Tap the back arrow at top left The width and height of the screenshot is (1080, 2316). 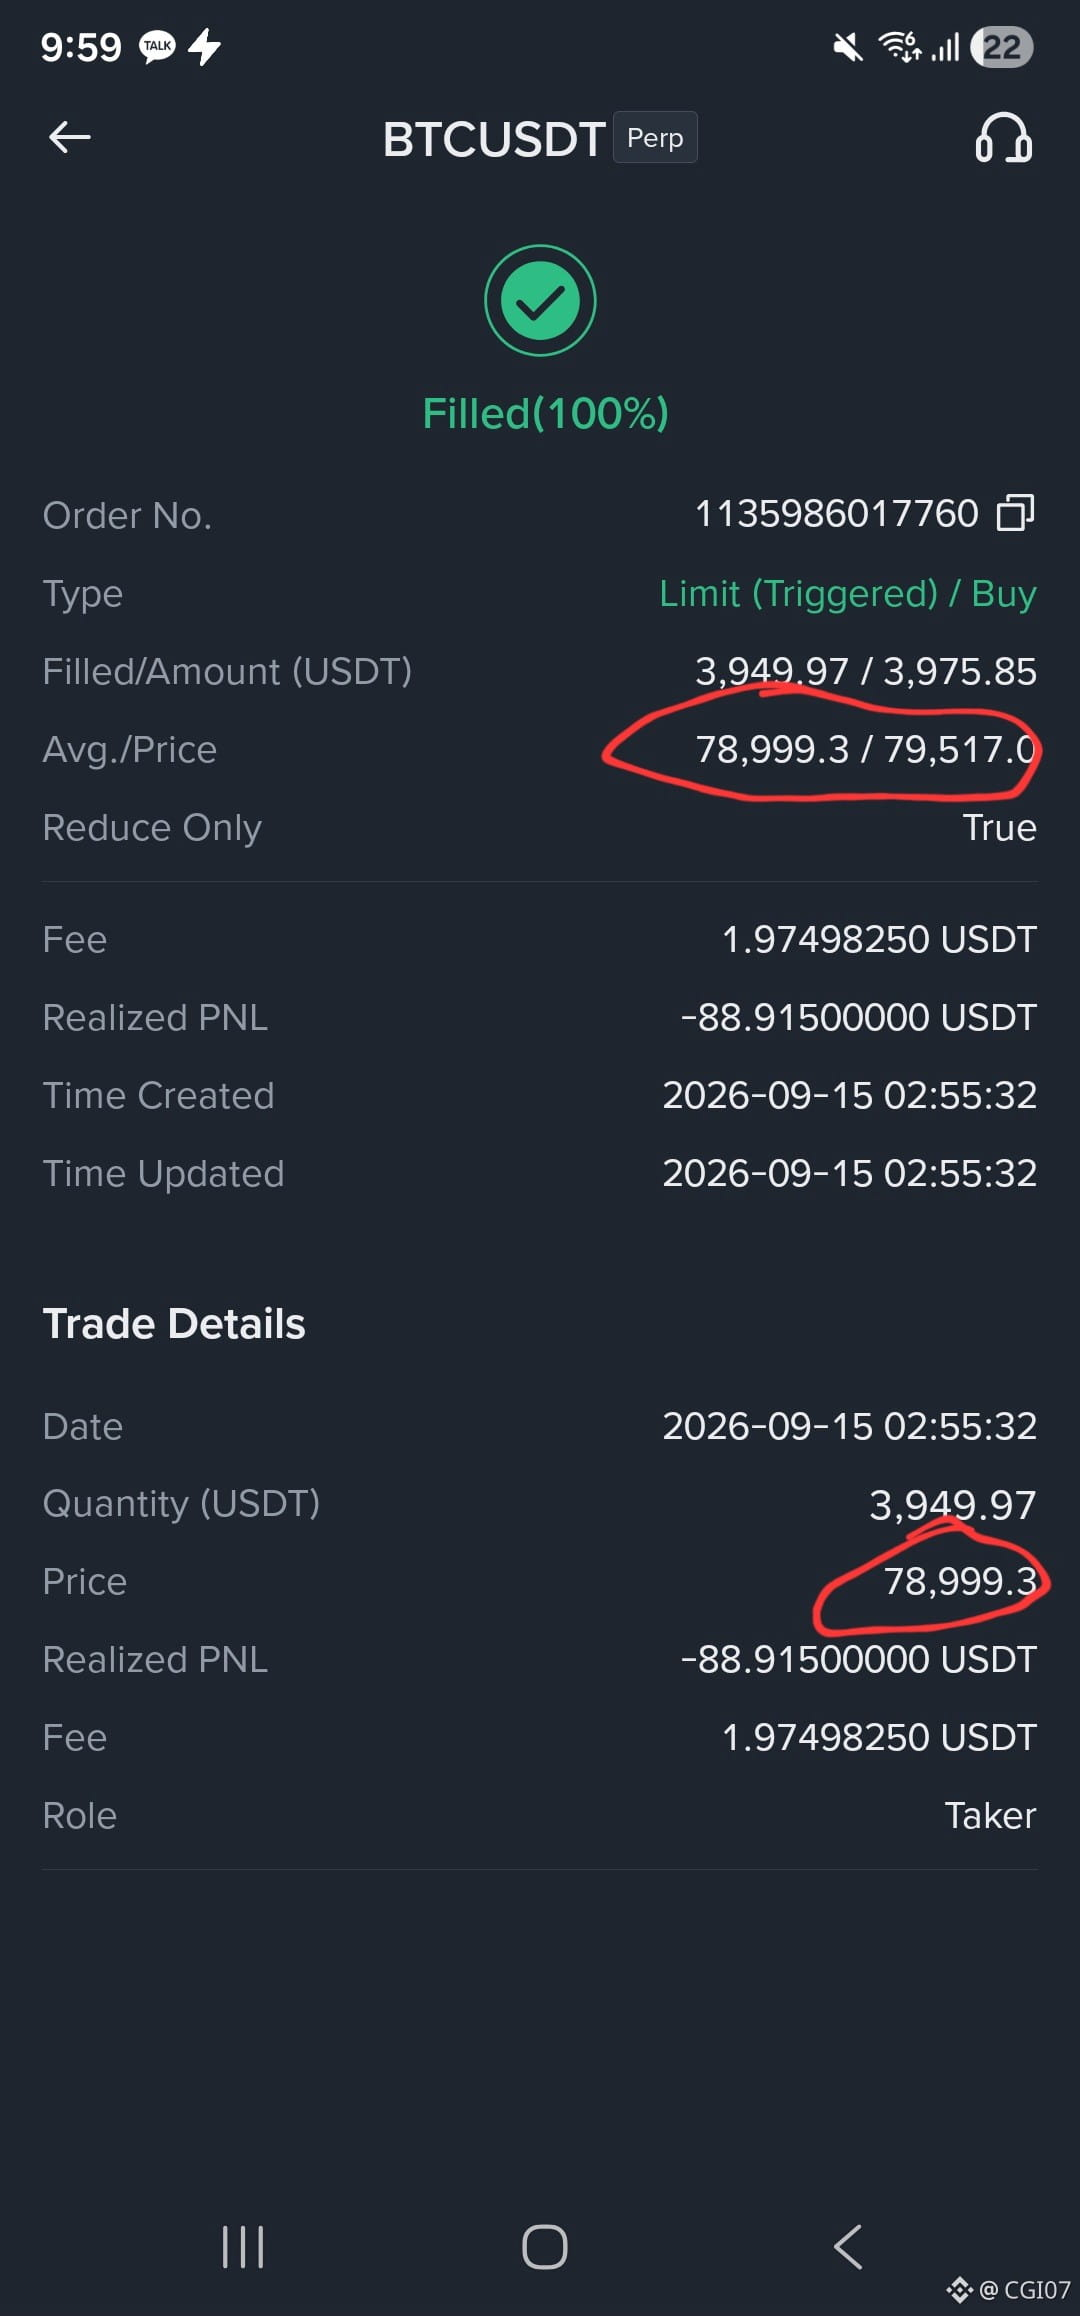coord(70,138)
